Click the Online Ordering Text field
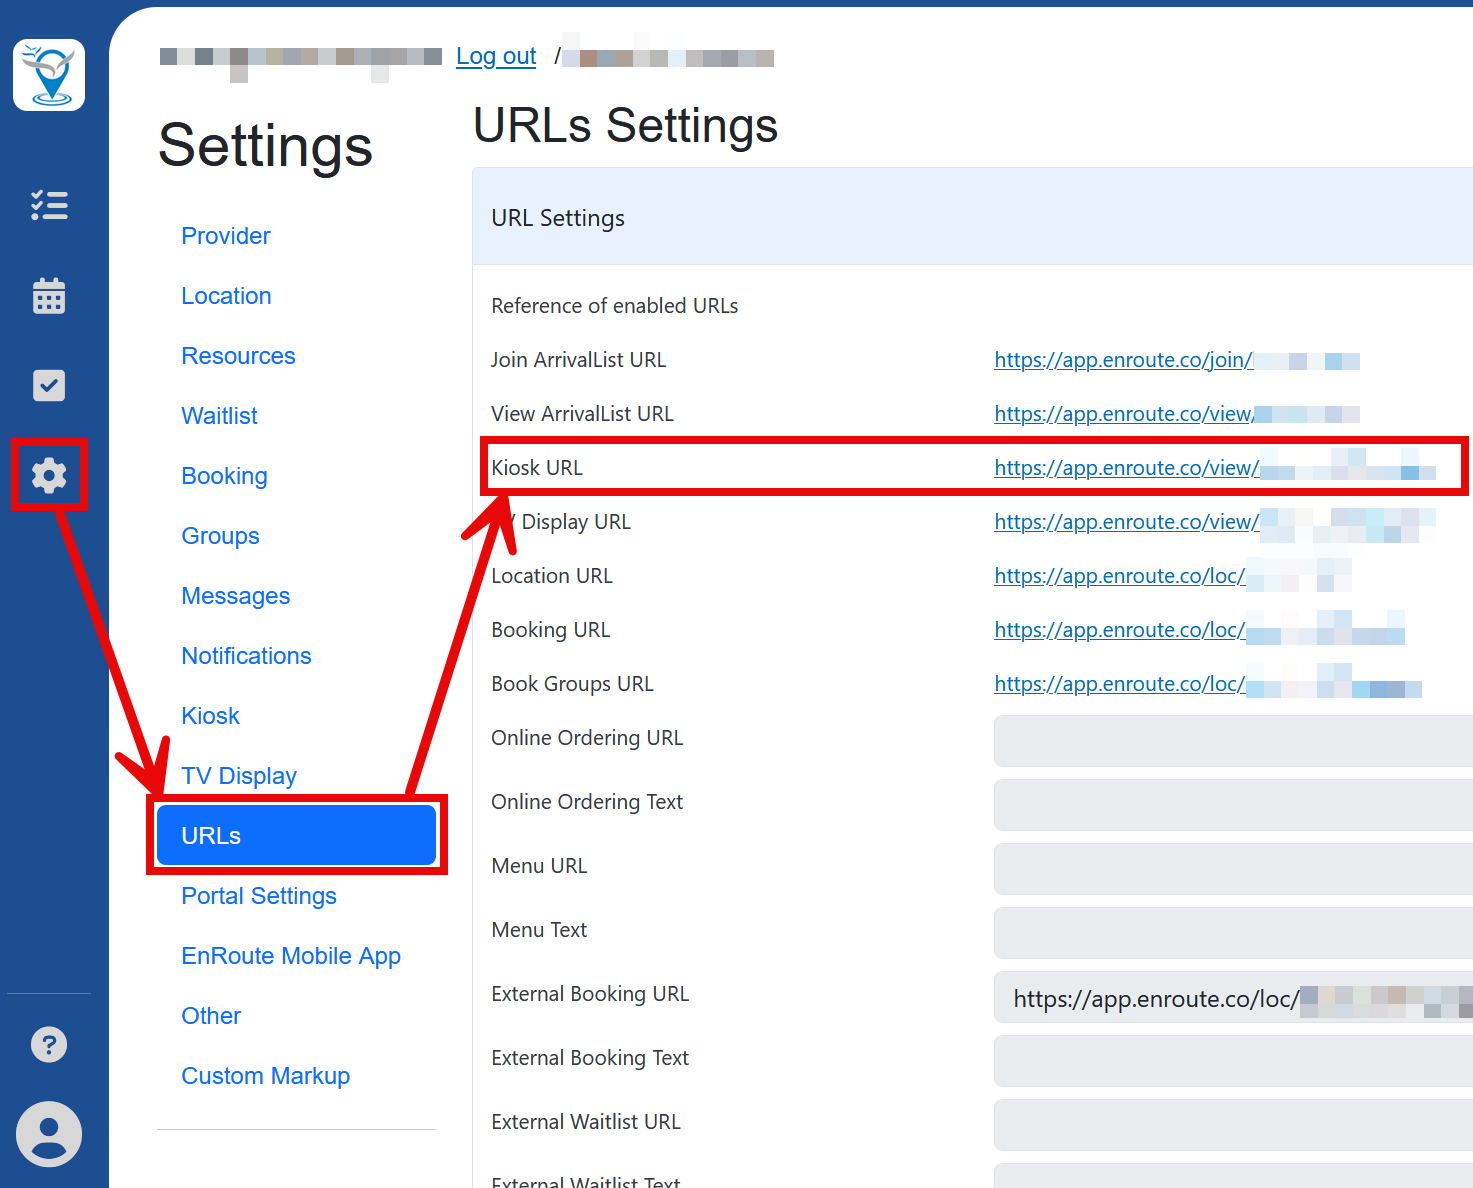 (1233, 805)
